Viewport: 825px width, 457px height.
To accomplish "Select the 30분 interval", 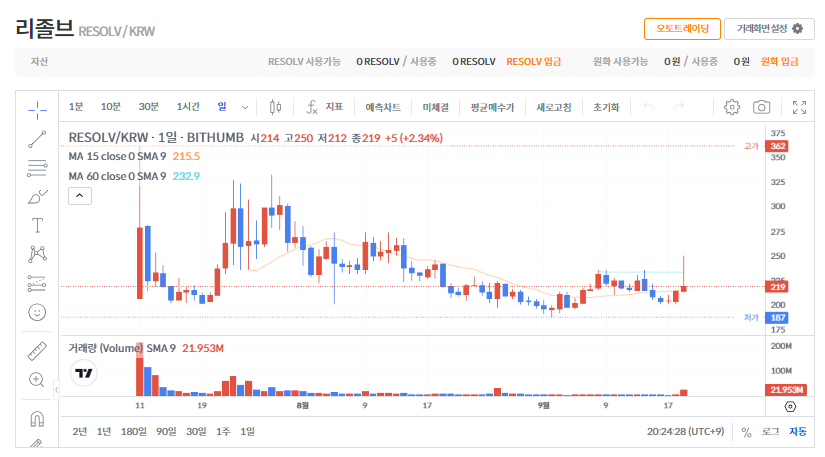I will 148,107.
